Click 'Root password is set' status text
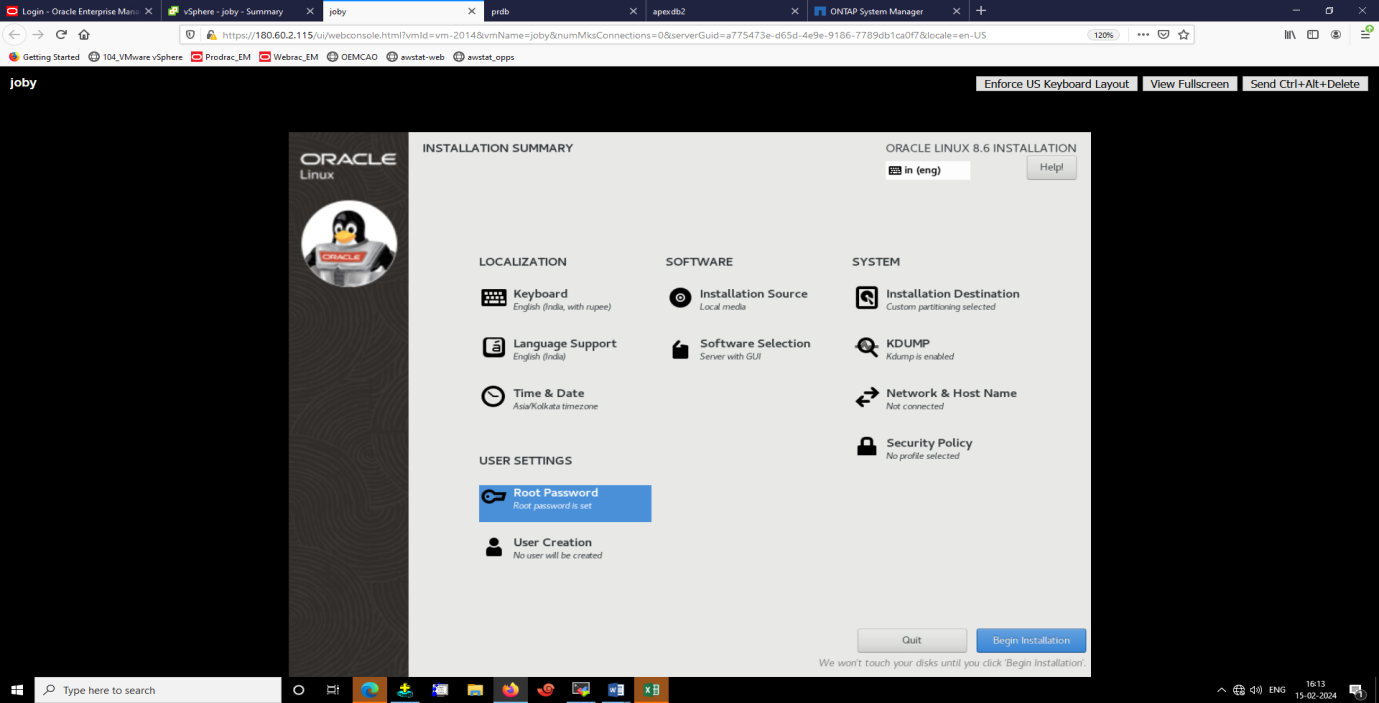 (552, 506)
